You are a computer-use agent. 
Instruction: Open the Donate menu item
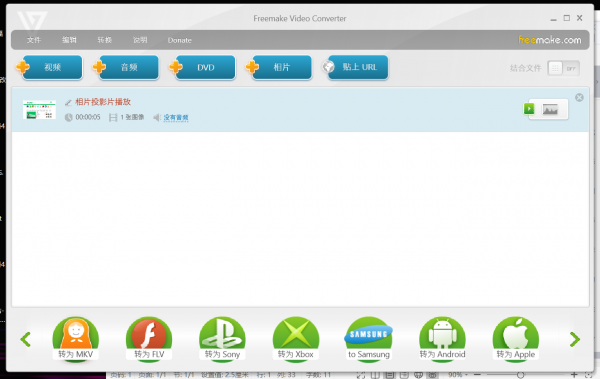(179, 40)
